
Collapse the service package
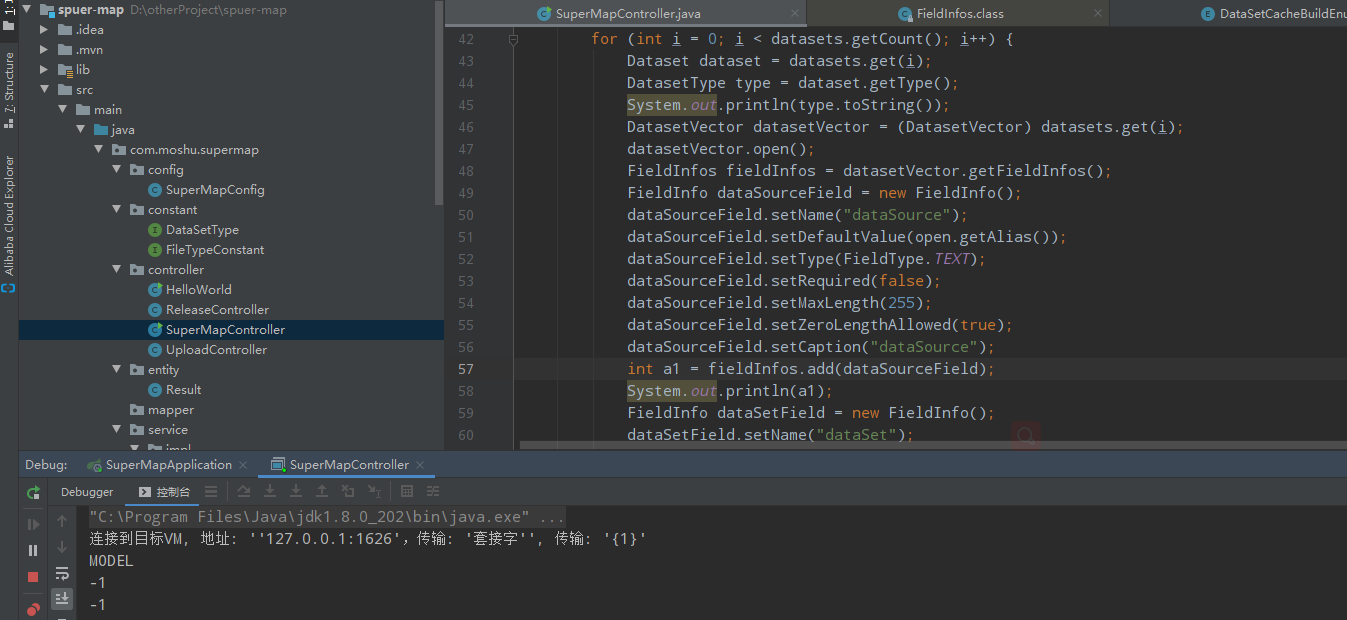[x=116, y=430]
